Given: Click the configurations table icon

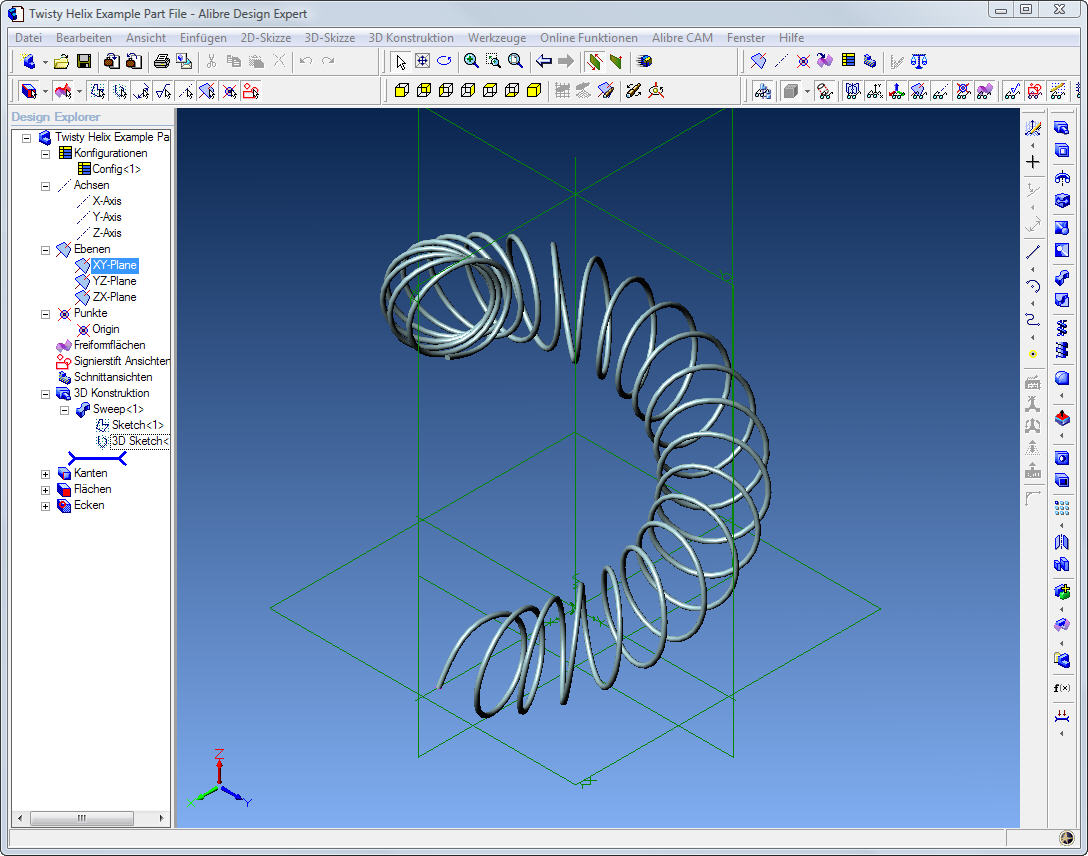Looking at the screenshot, I should 848,61.
